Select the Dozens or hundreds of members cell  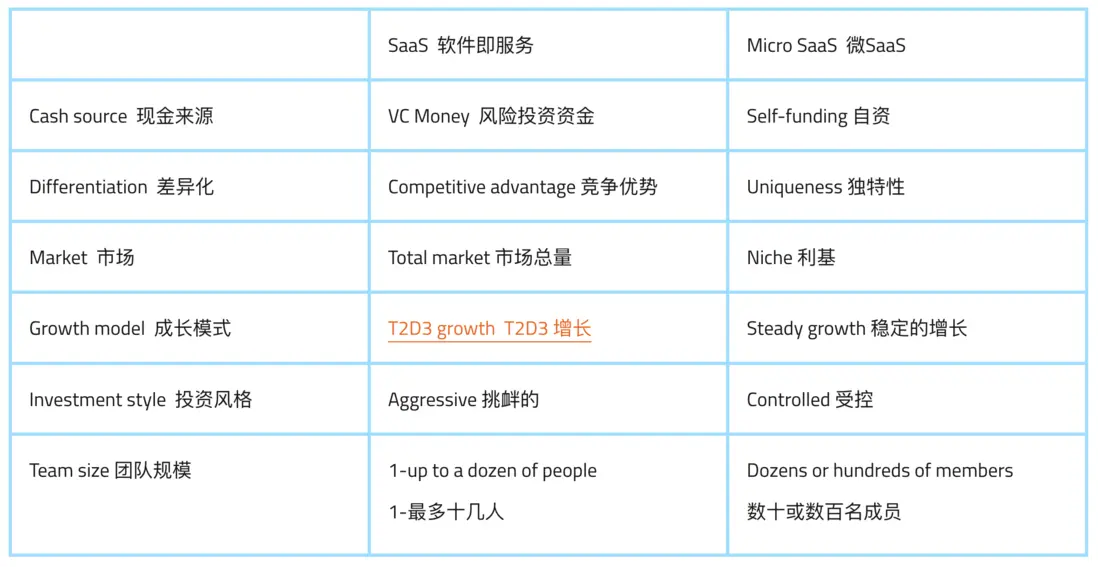pyautogui.click(x=879, y=471)
